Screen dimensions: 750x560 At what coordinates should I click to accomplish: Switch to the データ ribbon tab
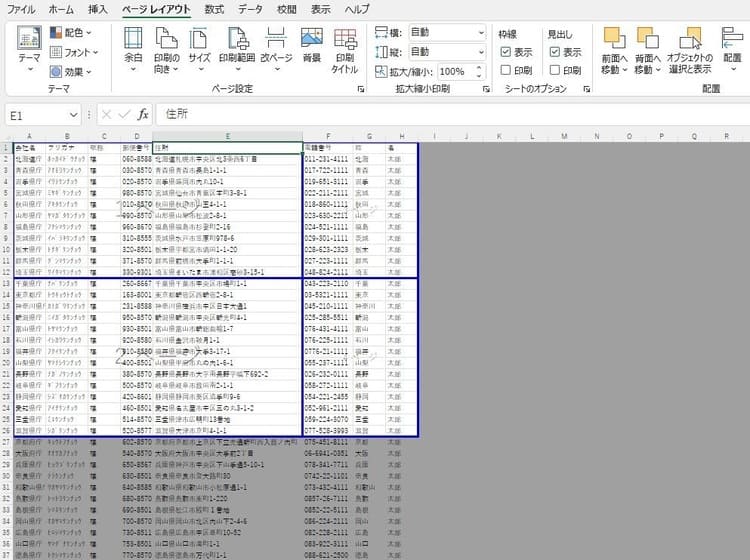click(x=251, y=9)
